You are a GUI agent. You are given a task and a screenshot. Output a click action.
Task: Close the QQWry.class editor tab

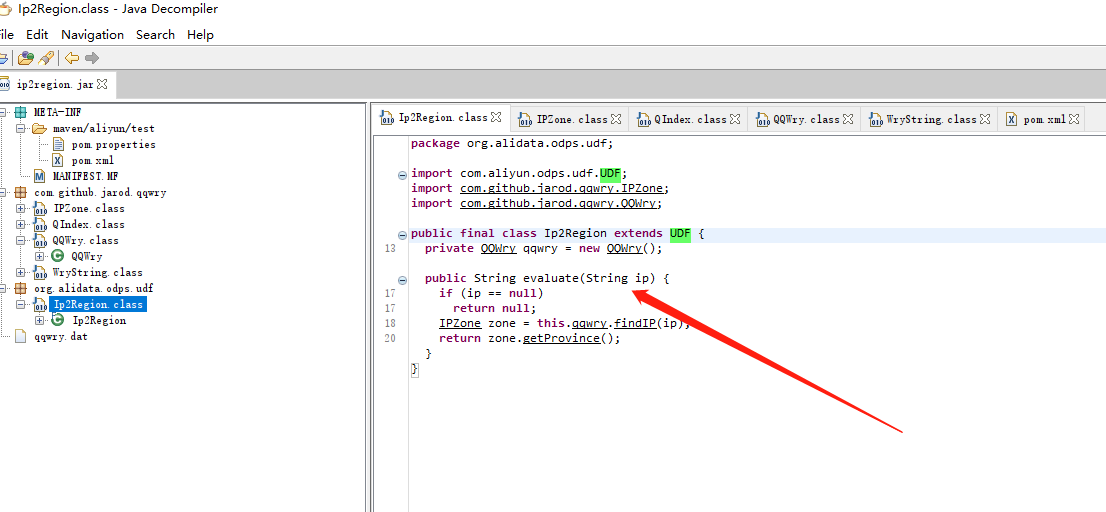848,119
